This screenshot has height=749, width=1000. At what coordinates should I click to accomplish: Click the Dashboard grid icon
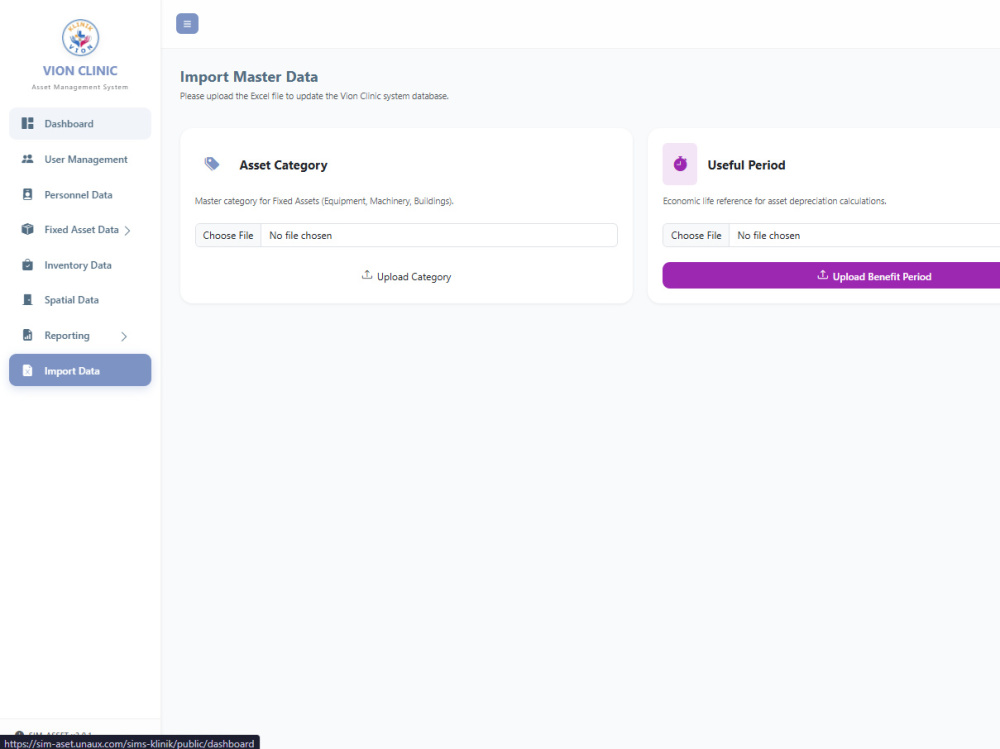[27, 123]
